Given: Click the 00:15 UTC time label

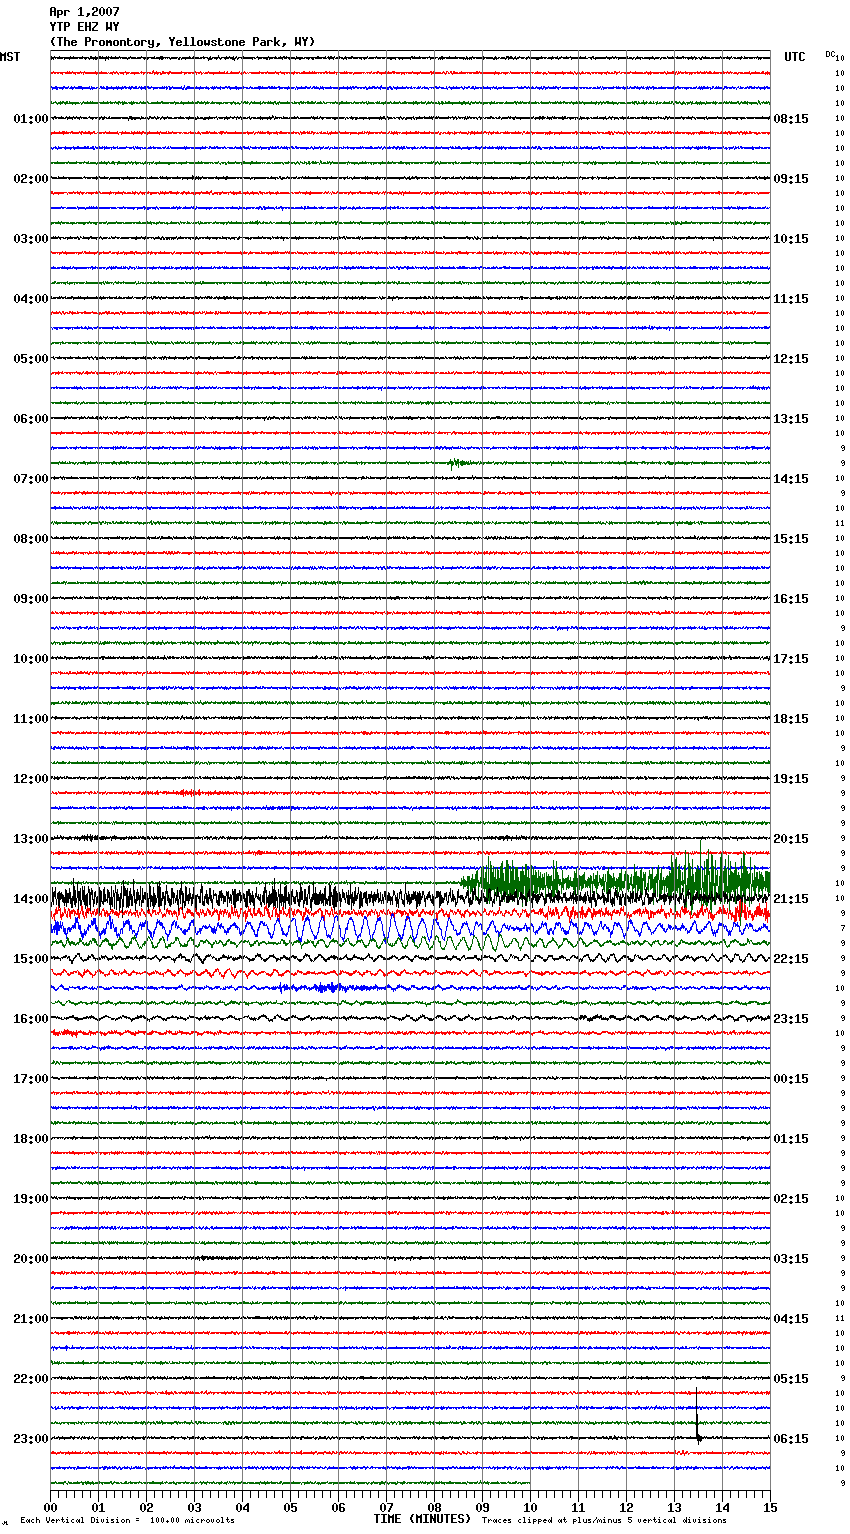Looking at the screenshot, I should tap(791, 1079).
